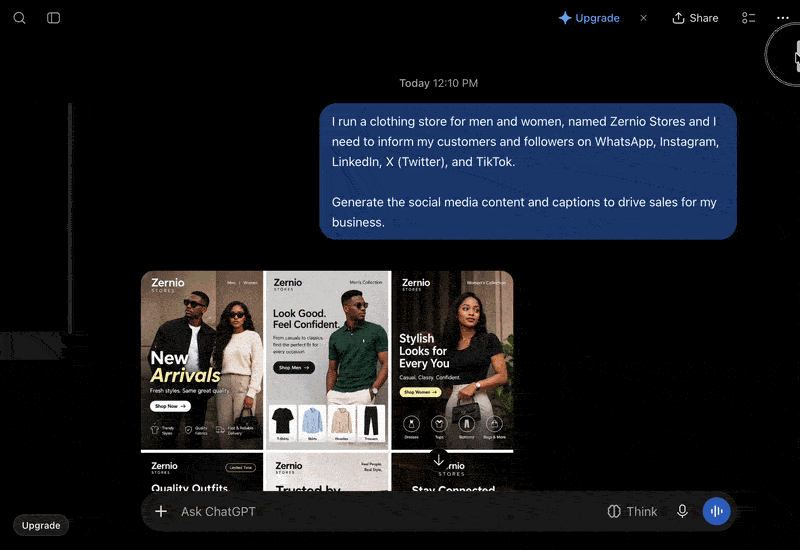
Task: Open the three-dot more options menu
Action: point(783,18)
